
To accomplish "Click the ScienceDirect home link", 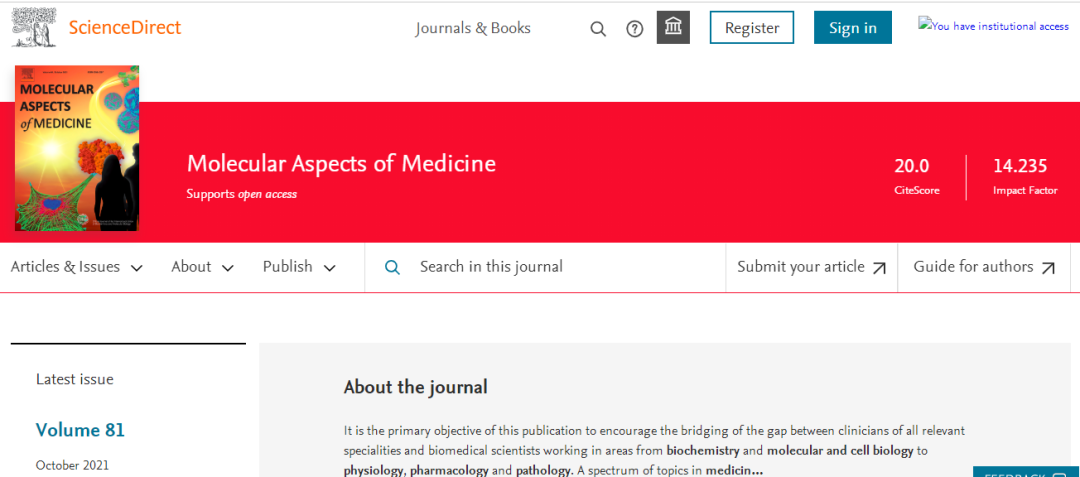I will tap(125, 27).
